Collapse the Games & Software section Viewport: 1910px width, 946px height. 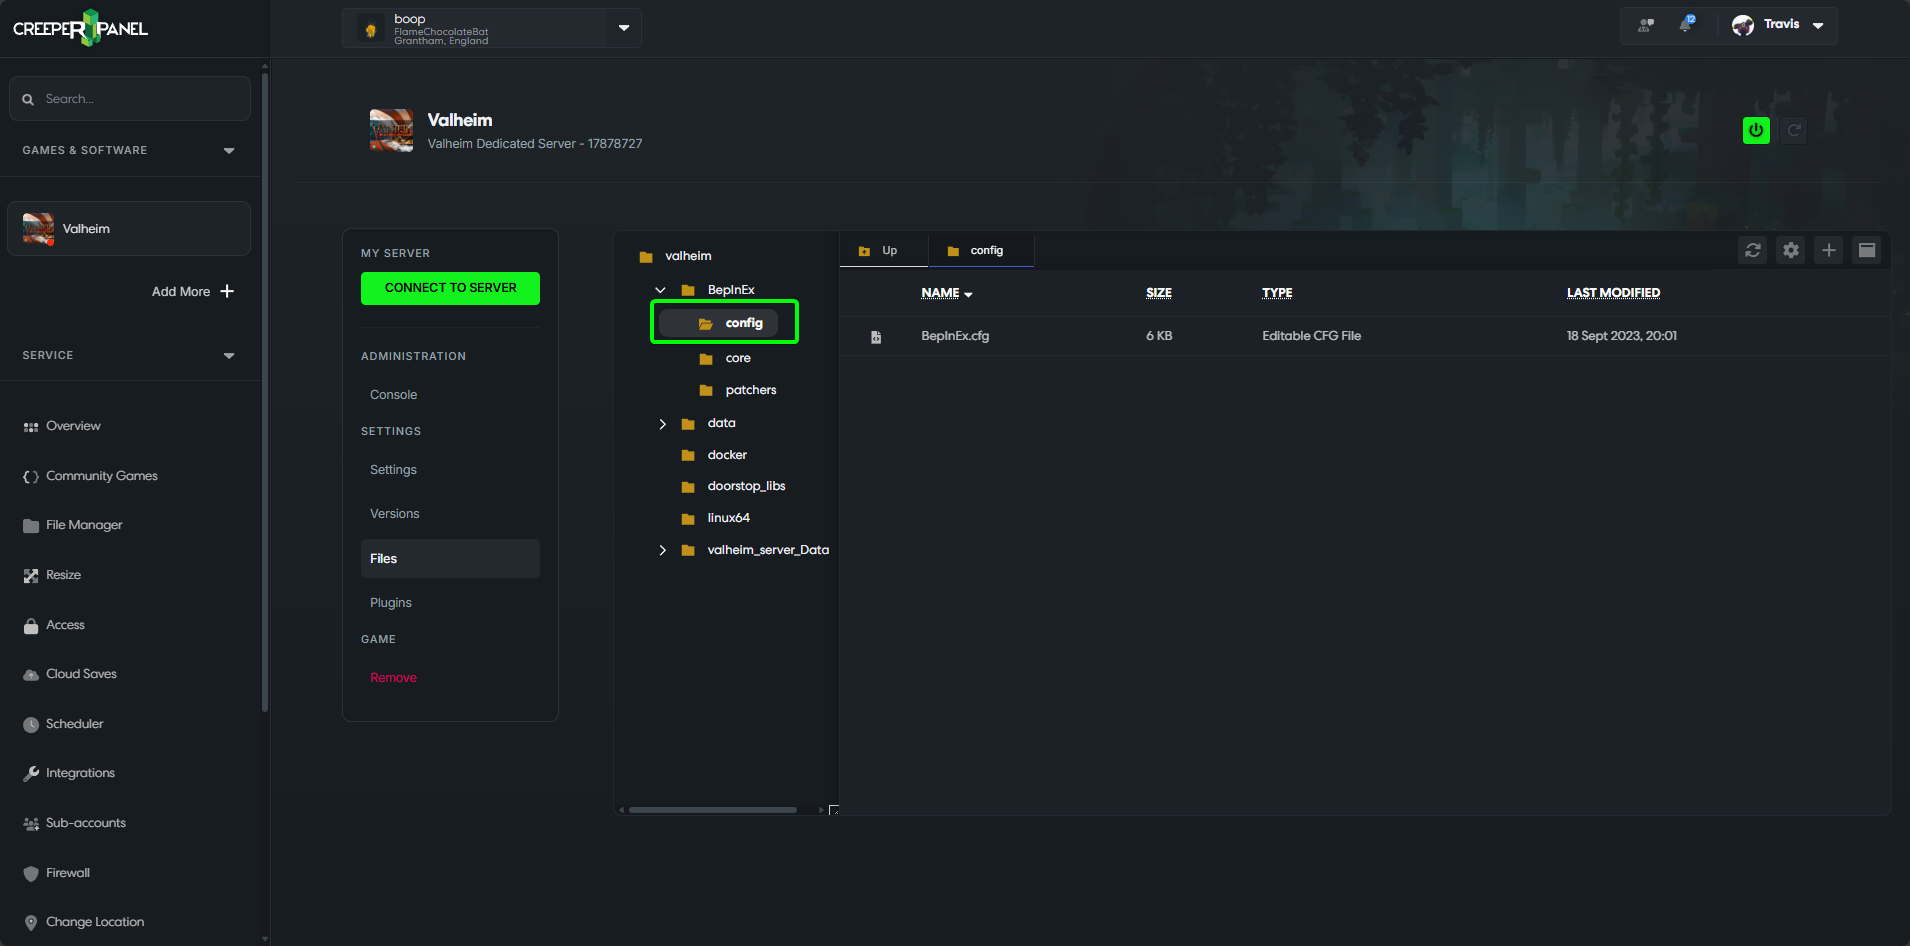pyautogui.click(x=229, y=151)
